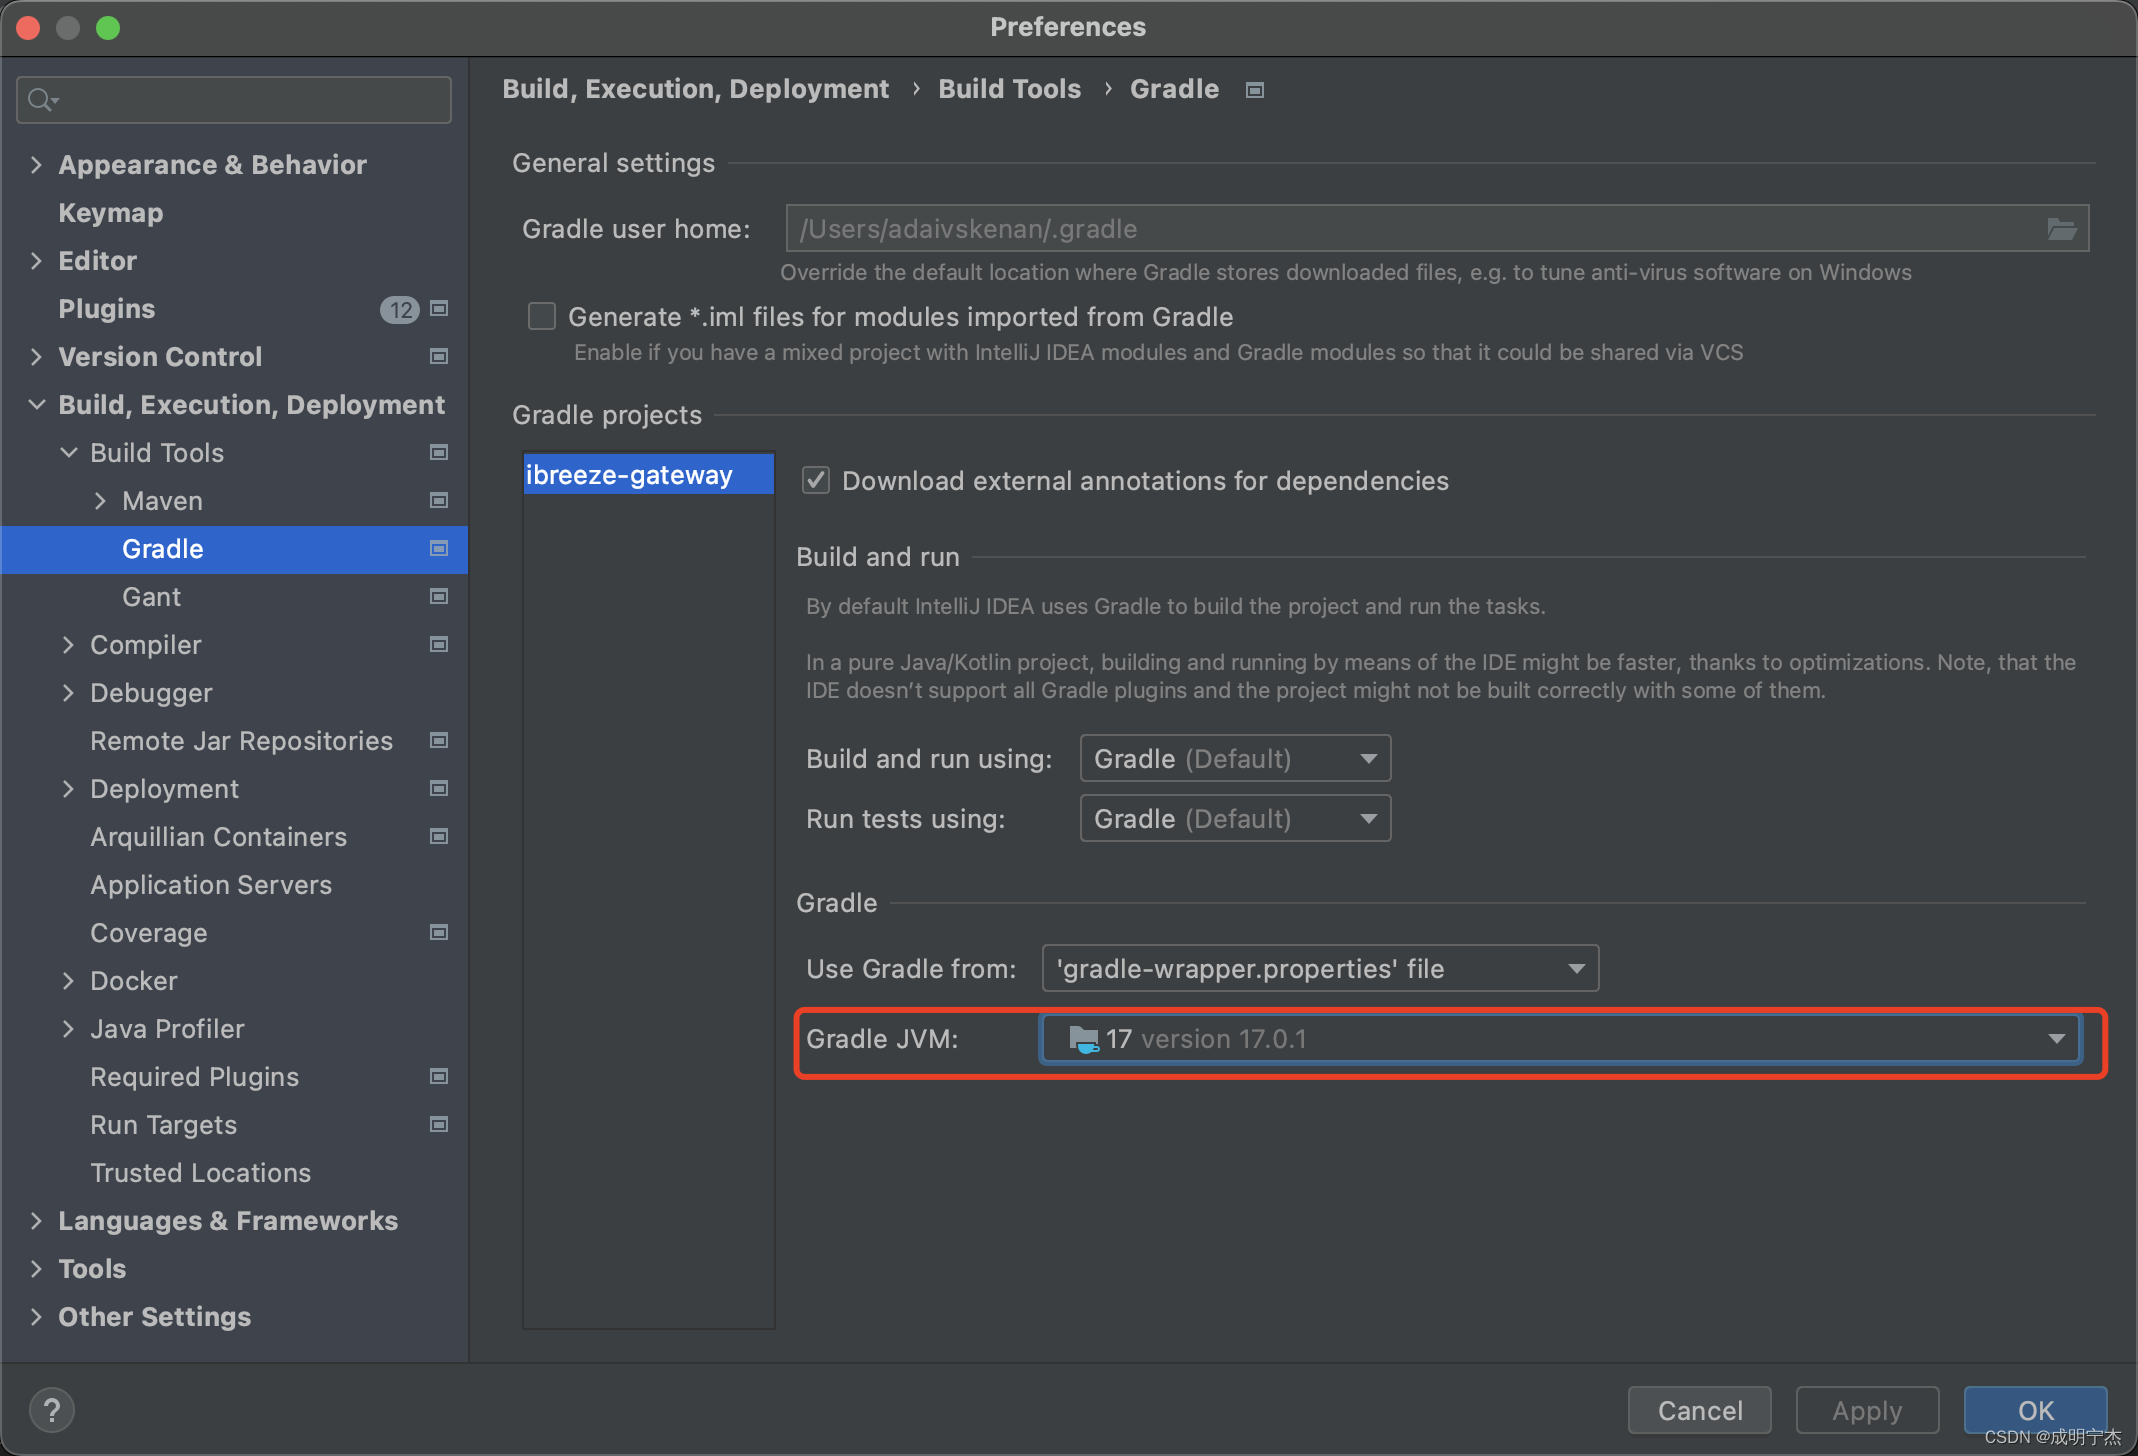The width and height of the screenshot is (2138, 1456).
Task: Disable Download external annotations for dependencies
Action: click(x=815, y=480)
